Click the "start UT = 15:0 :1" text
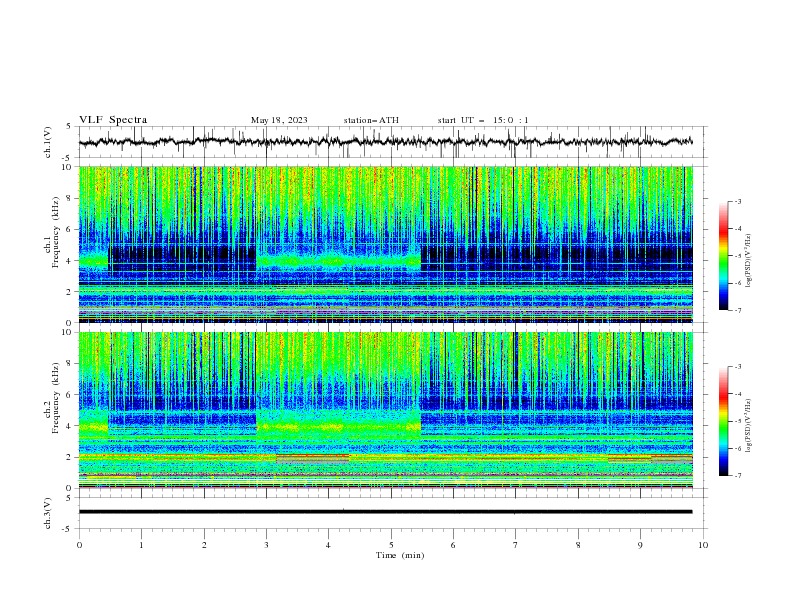This screenshot has height=612, width=792. [x=483, y=120]
